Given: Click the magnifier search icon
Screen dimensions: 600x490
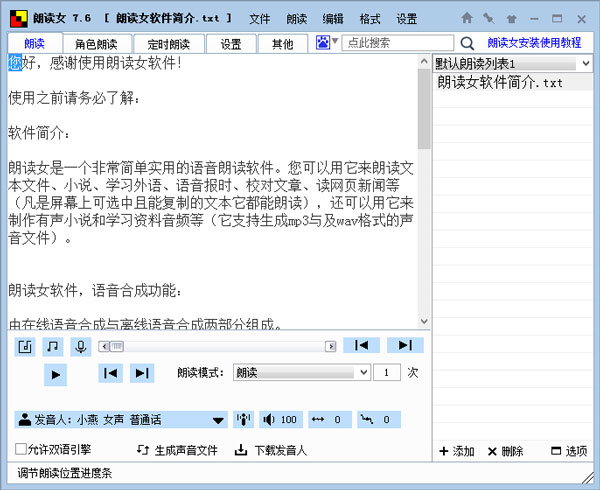Looking at the screenshot, I should tap(467, 43).
